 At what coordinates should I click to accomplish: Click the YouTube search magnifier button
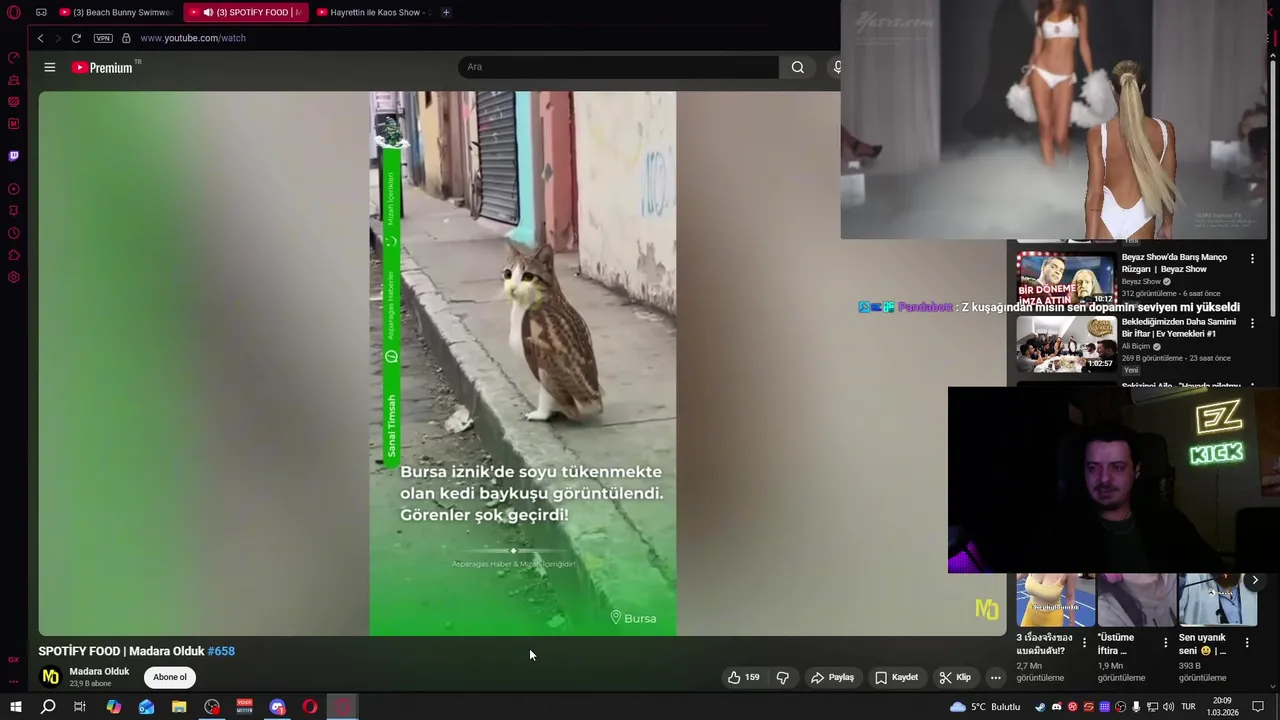797,67
